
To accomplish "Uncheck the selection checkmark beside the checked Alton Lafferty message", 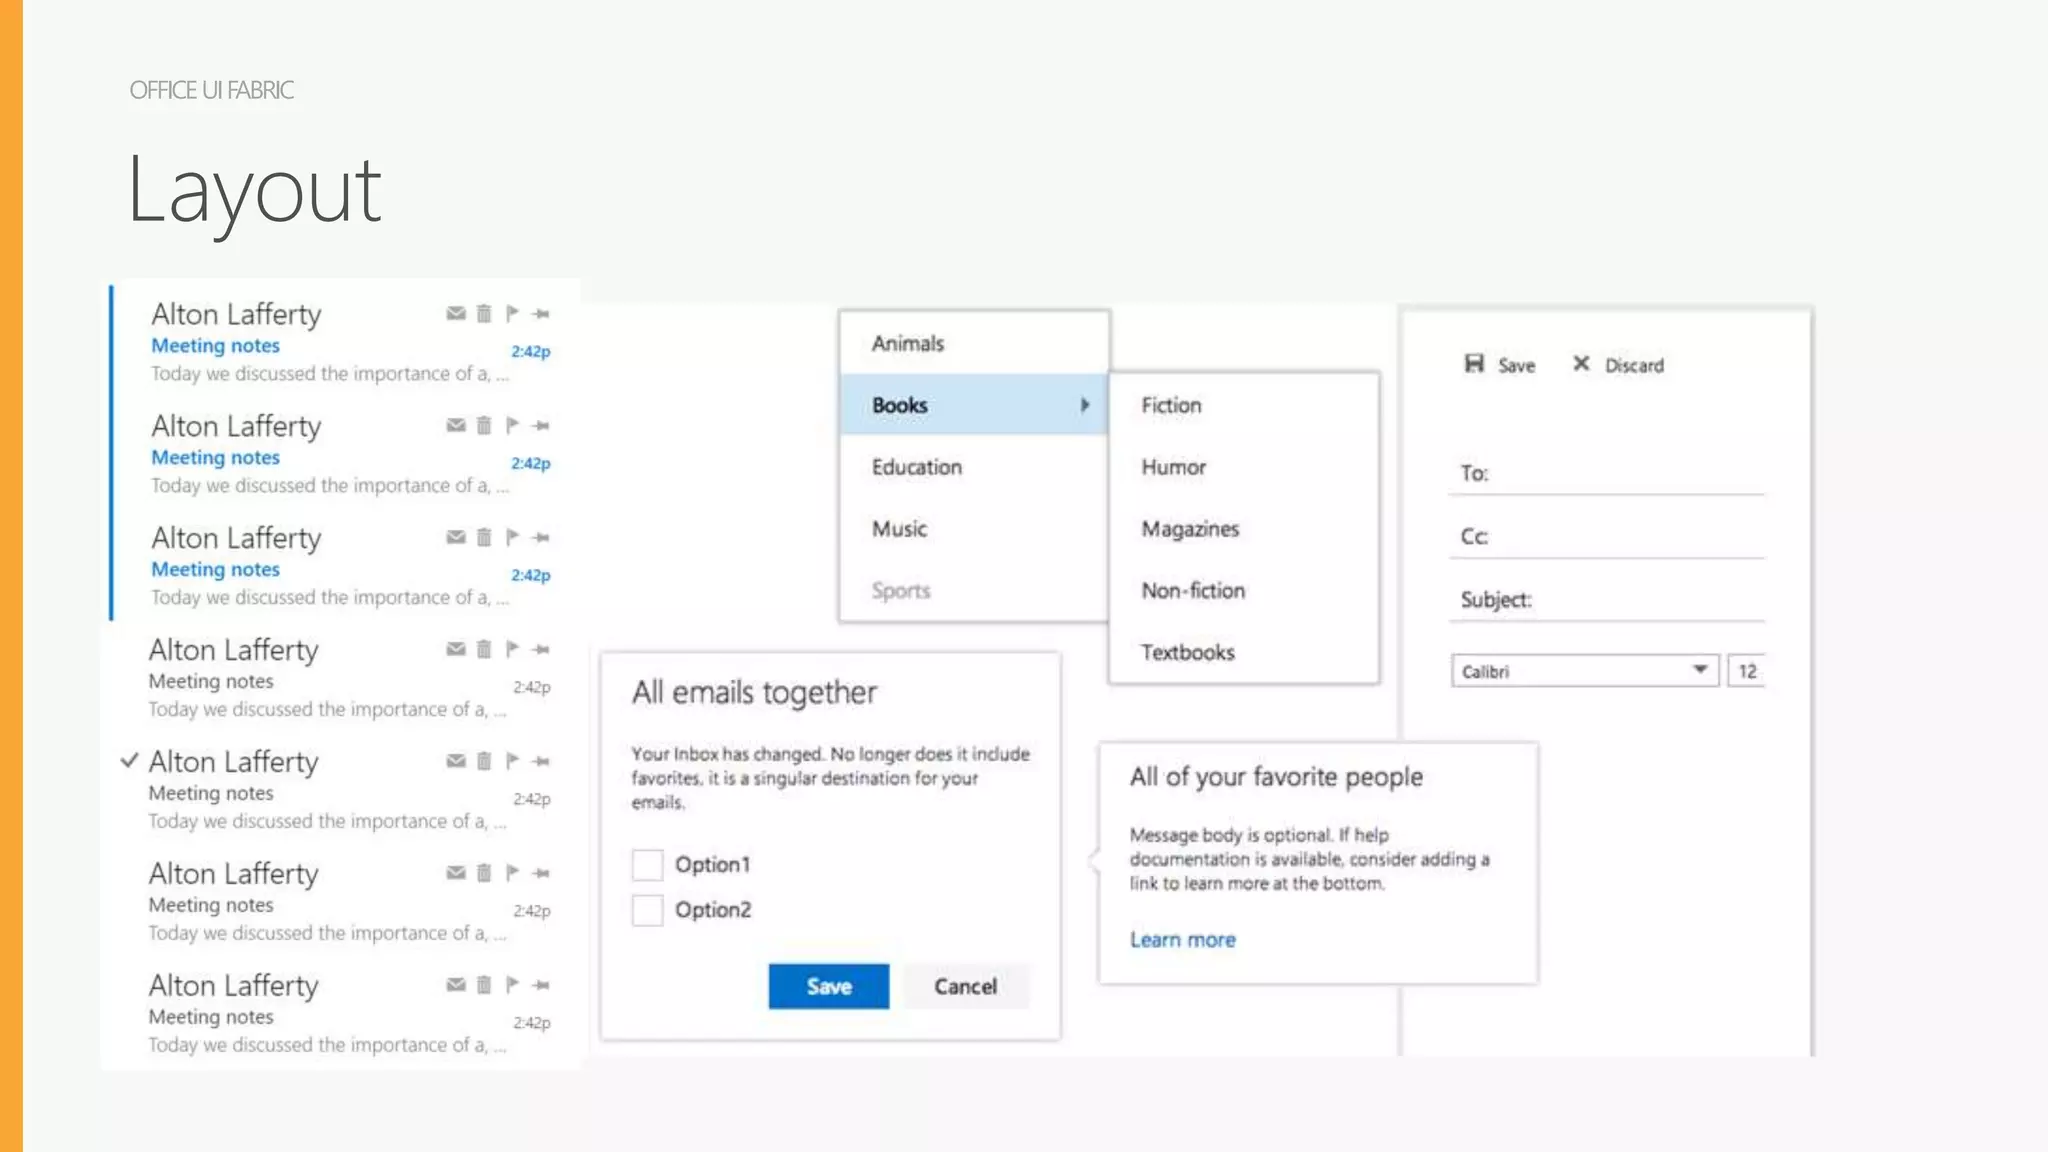I will pos(129,761).
